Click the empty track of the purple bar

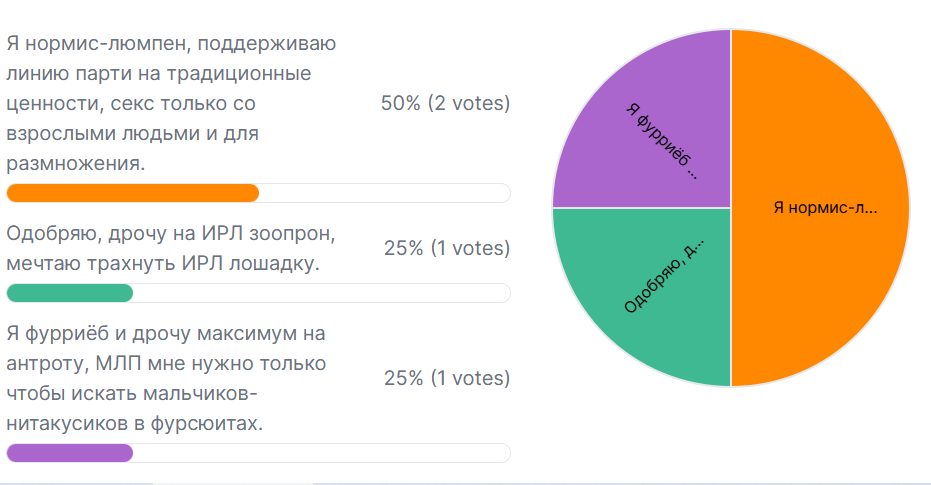click(x=322, y=453)
